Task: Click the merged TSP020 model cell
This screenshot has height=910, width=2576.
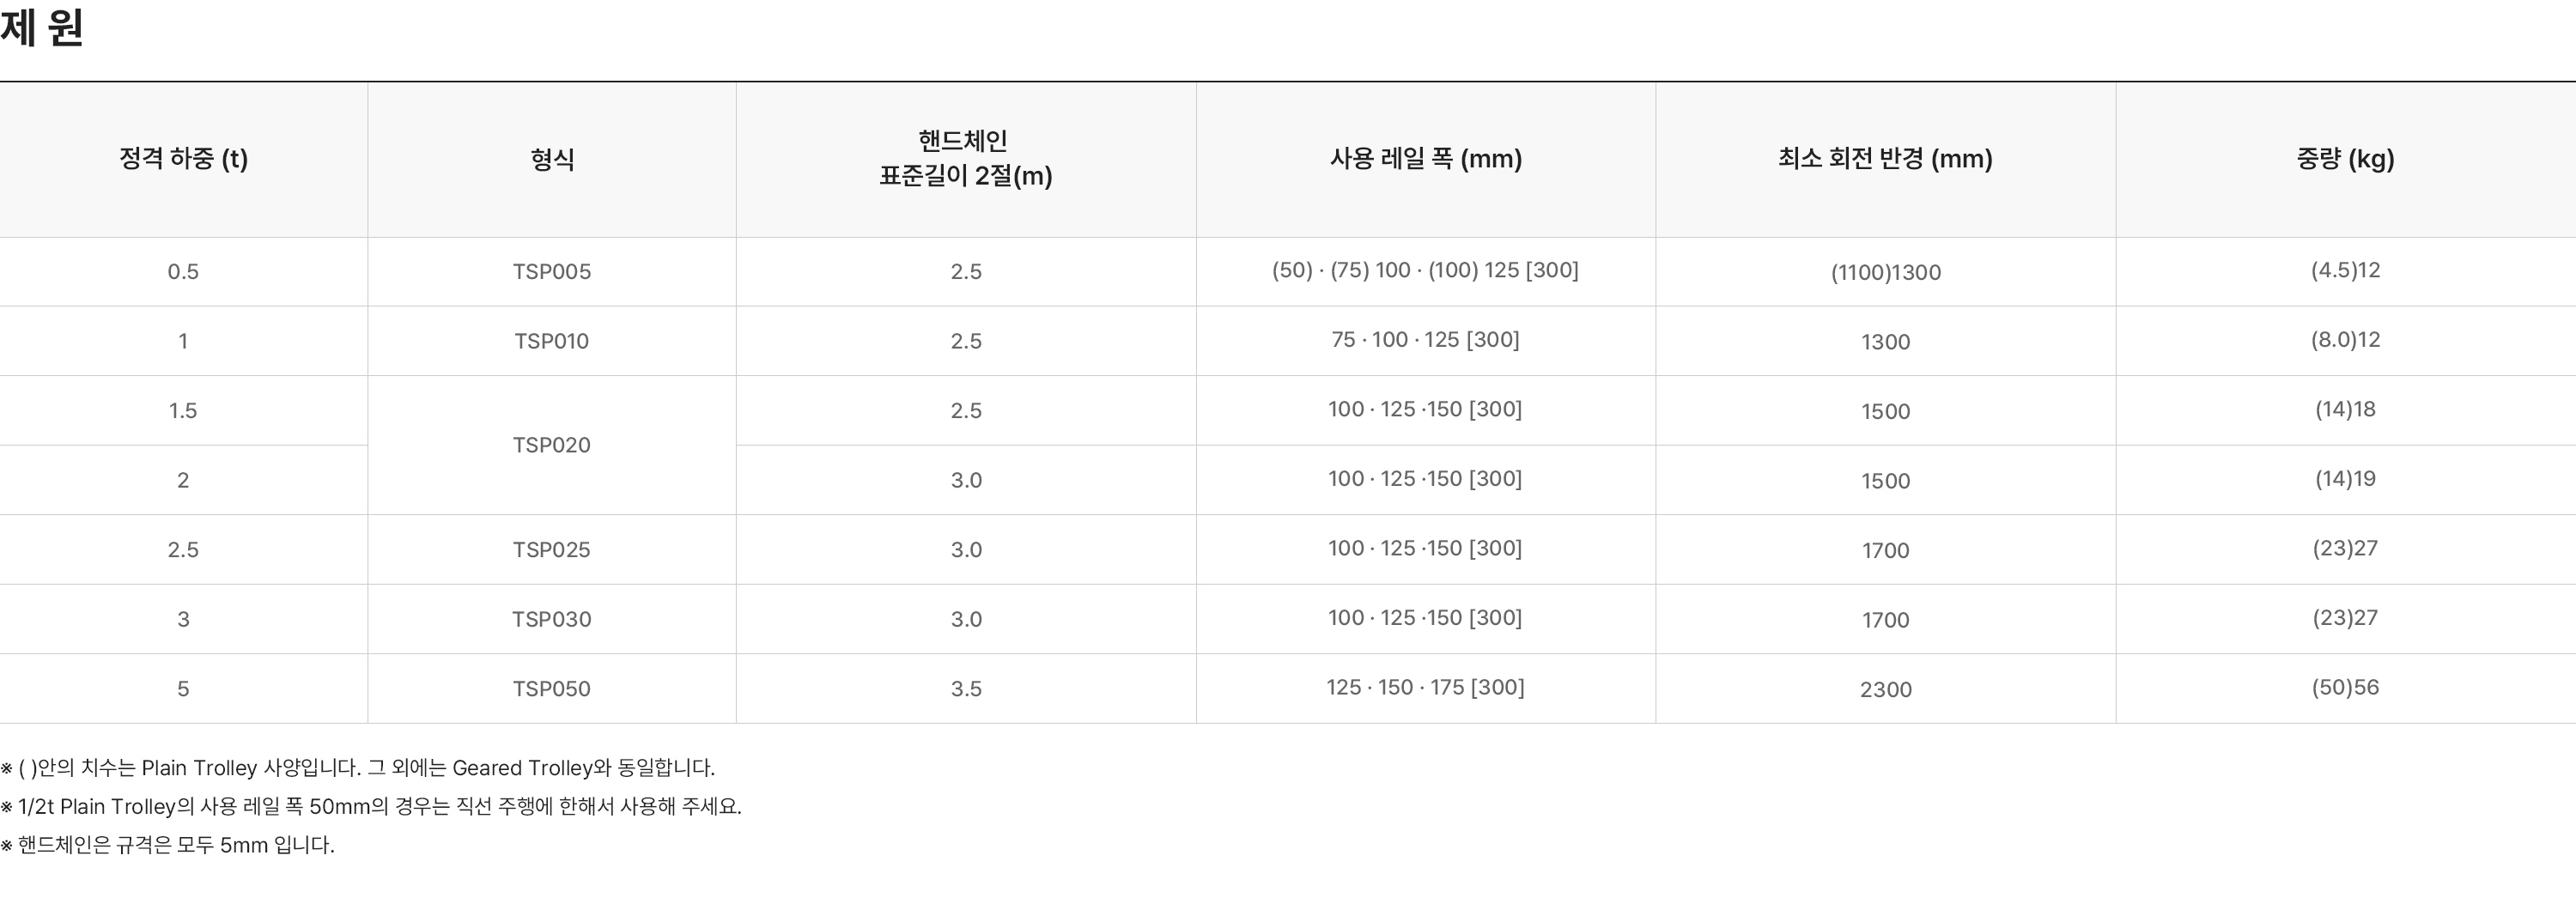Action: (x=552, y=445)
